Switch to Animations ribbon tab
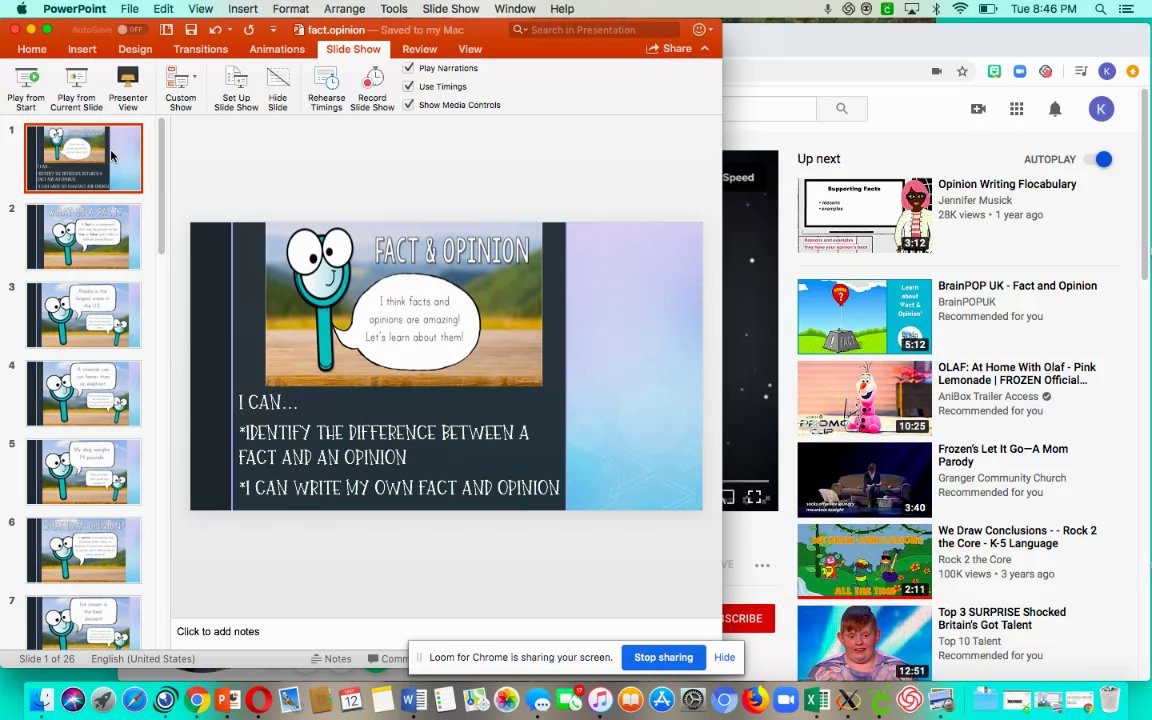The height and width of the screenshot is (720, 1152). click(277, 48)
